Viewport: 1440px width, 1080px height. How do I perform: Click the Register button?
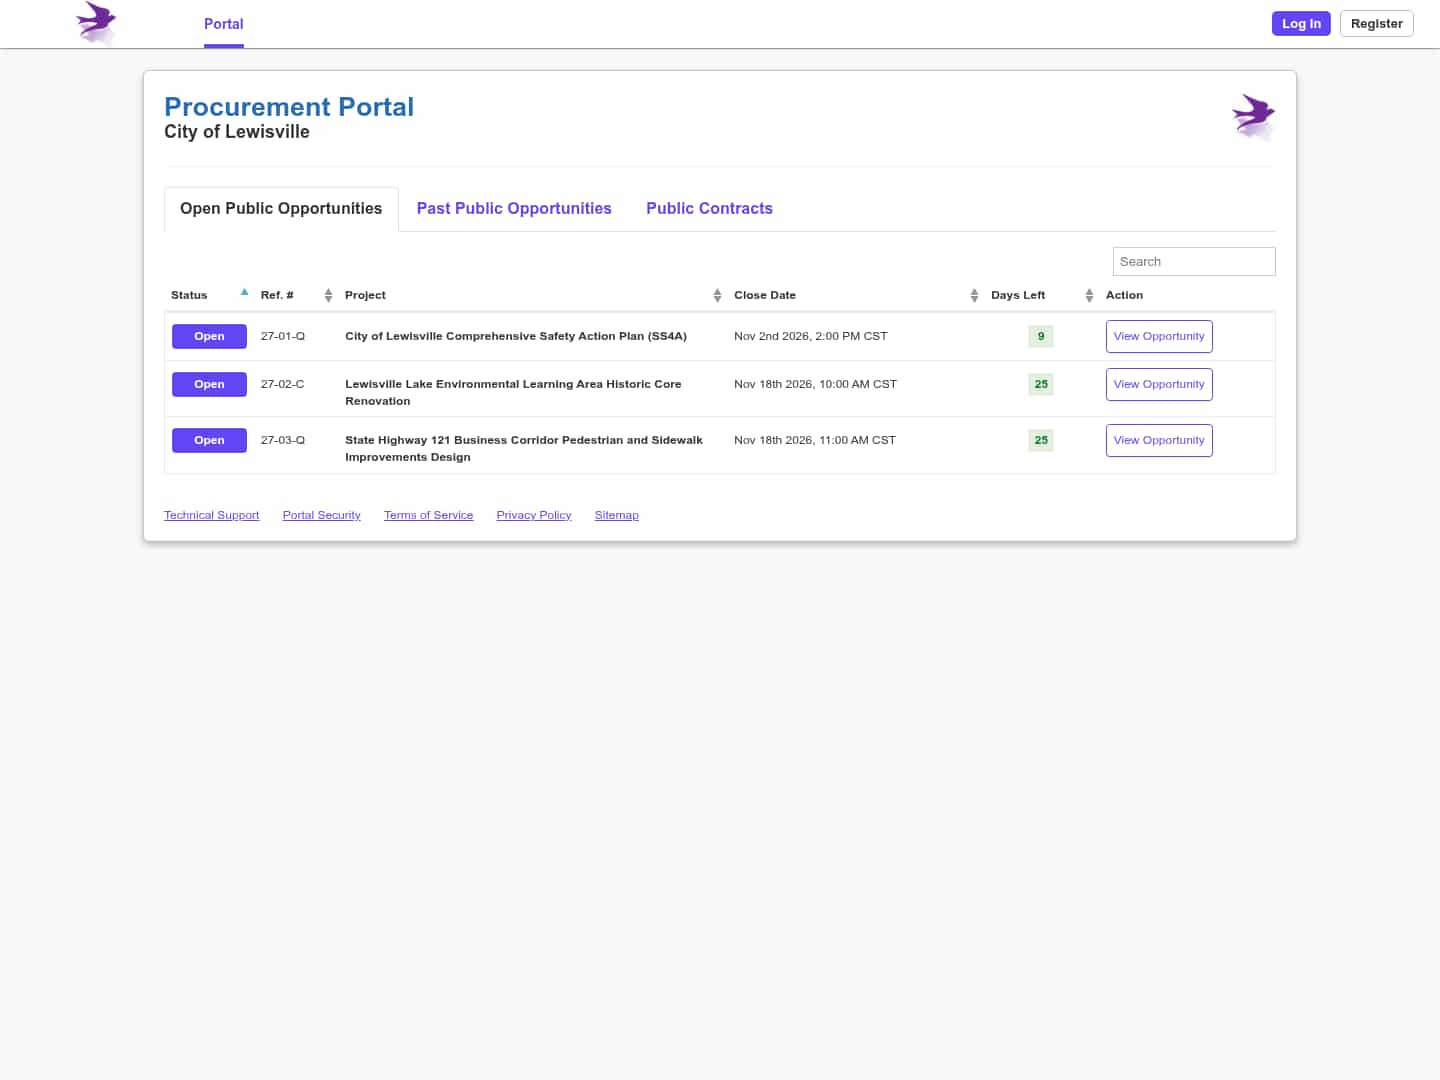click(x=1376, y=24)
